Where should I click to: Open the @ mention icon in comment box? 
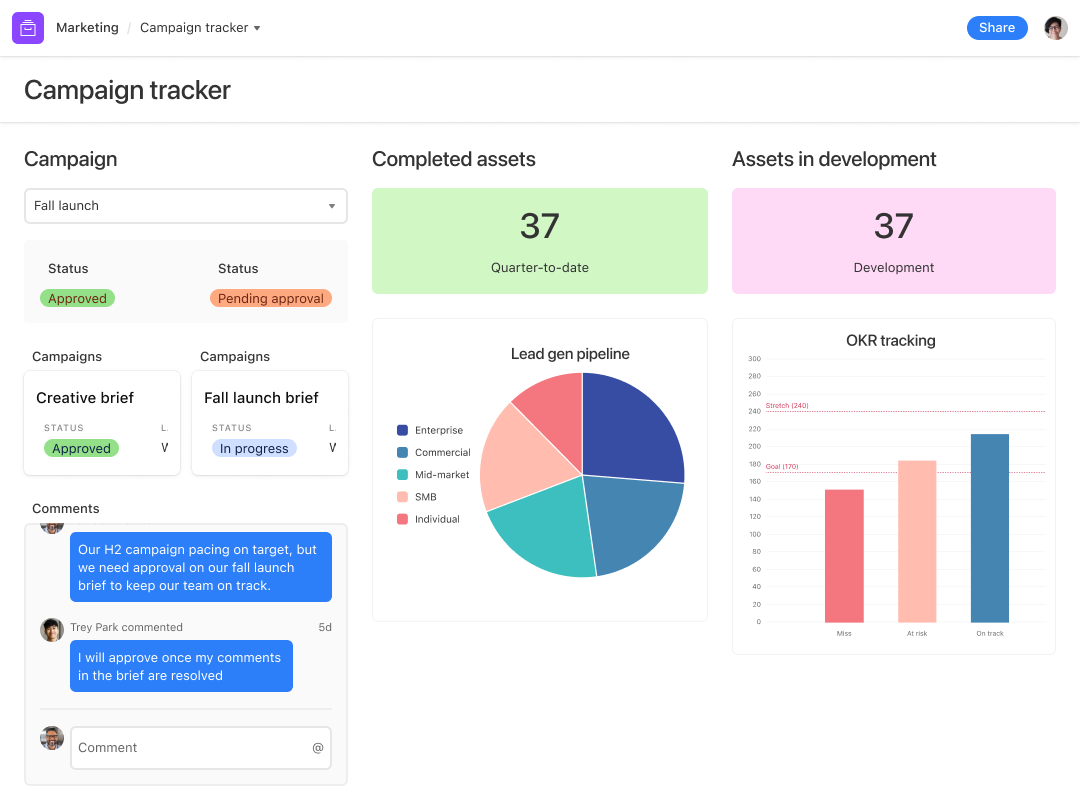point(318,747)
